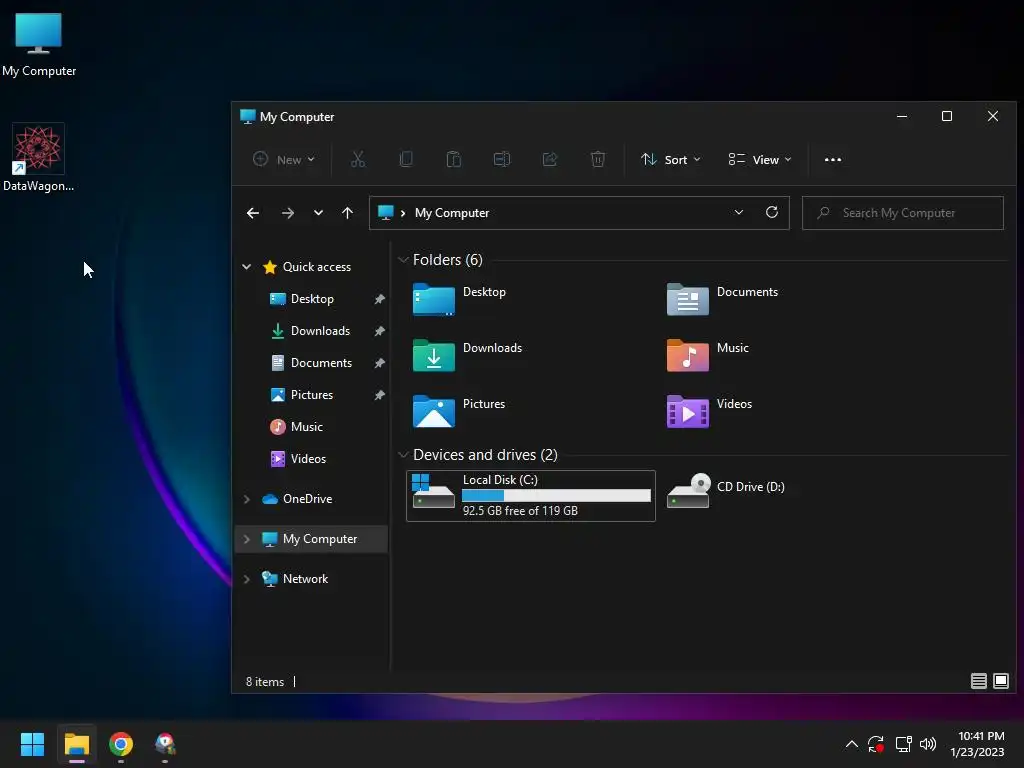Unpin Pictures from Quick access
The height and width of the screenshot is (768, 1024).
click(x=379, y=395)
